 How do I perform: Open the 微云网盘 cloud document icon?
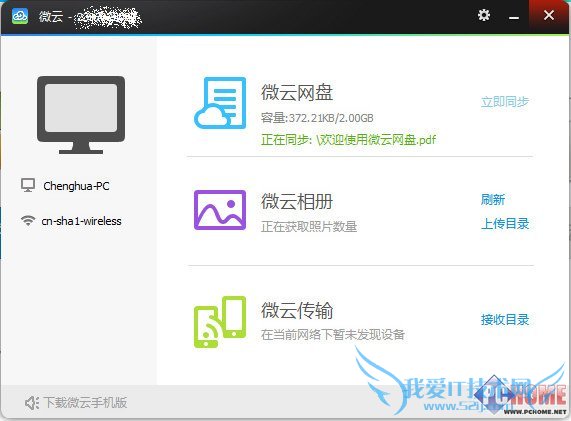[220, 103]
